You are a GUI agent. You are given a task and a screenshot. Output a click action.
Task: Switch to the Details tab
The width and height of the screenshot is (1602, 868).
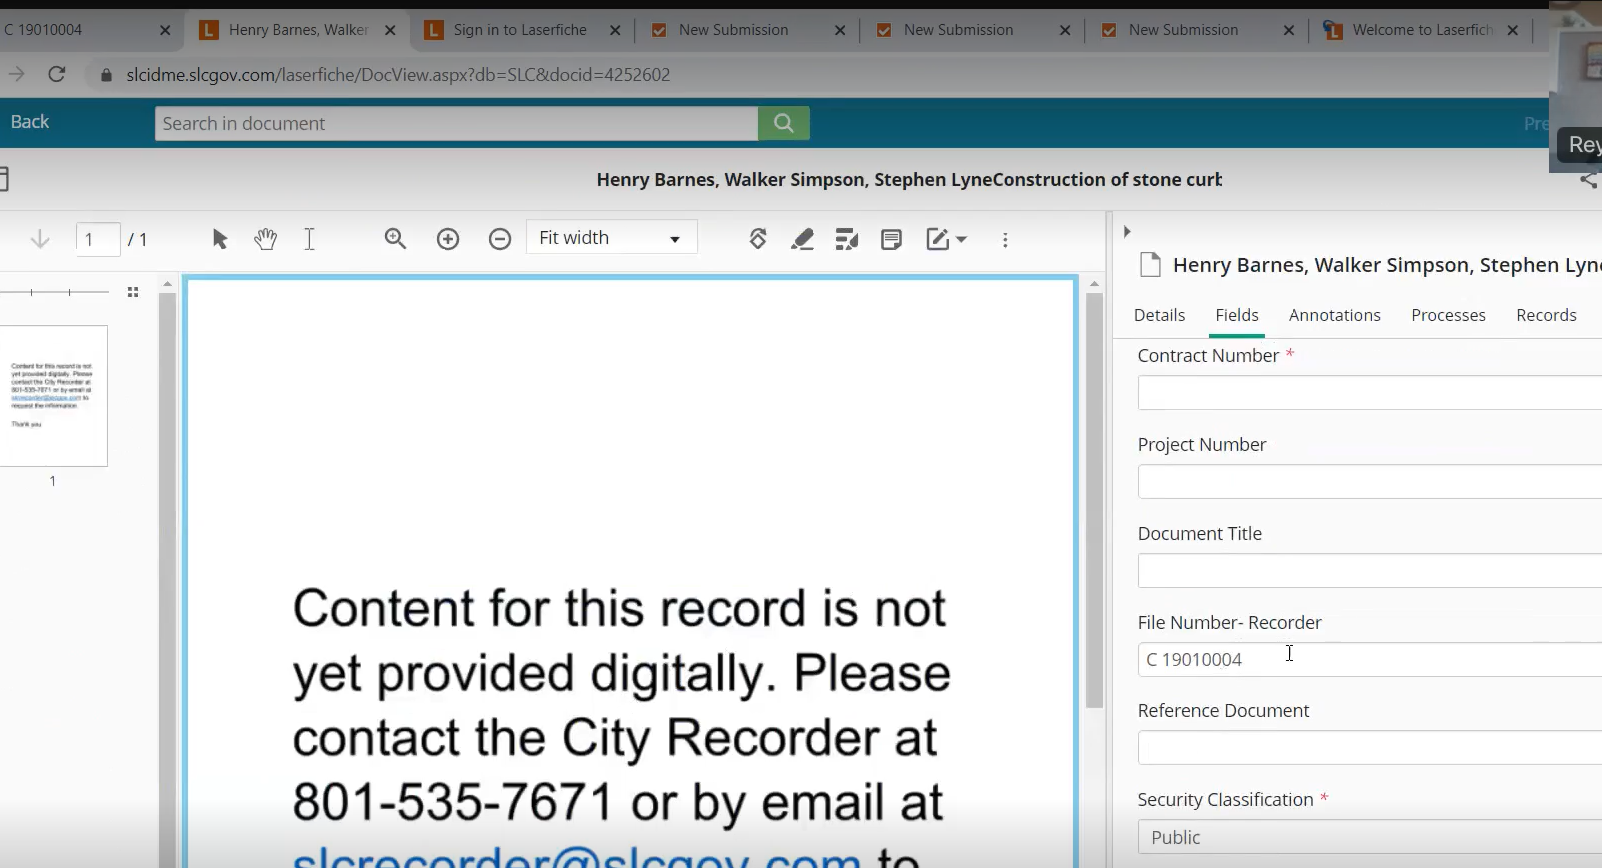1159,315
